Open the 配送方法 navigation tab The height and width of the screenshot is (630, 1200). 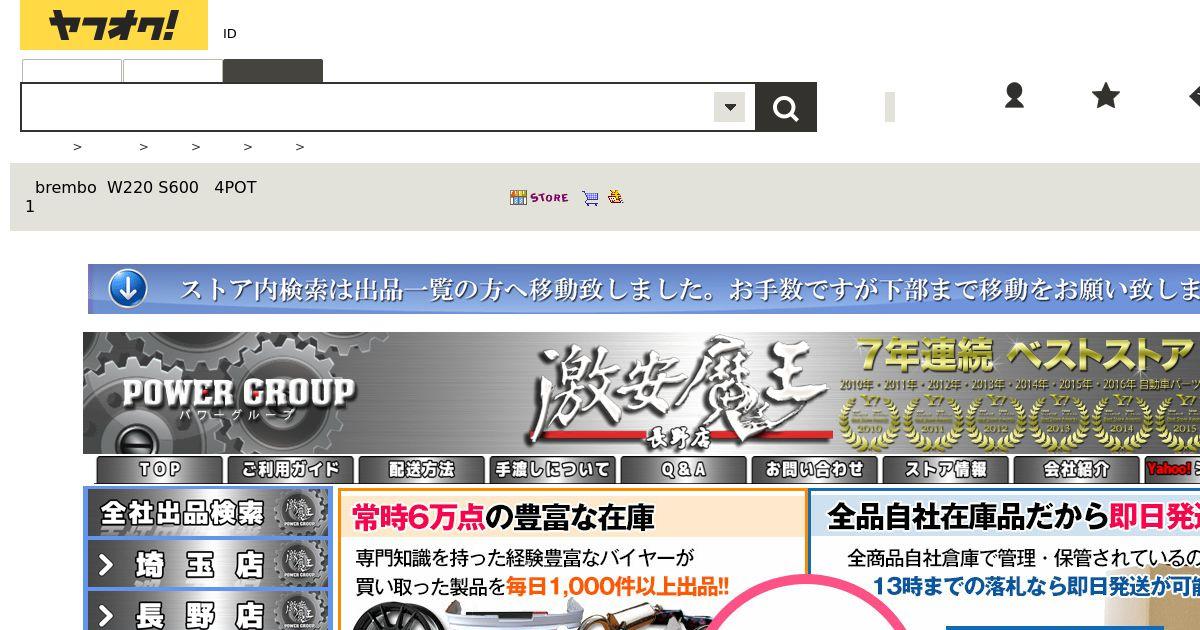422,469
